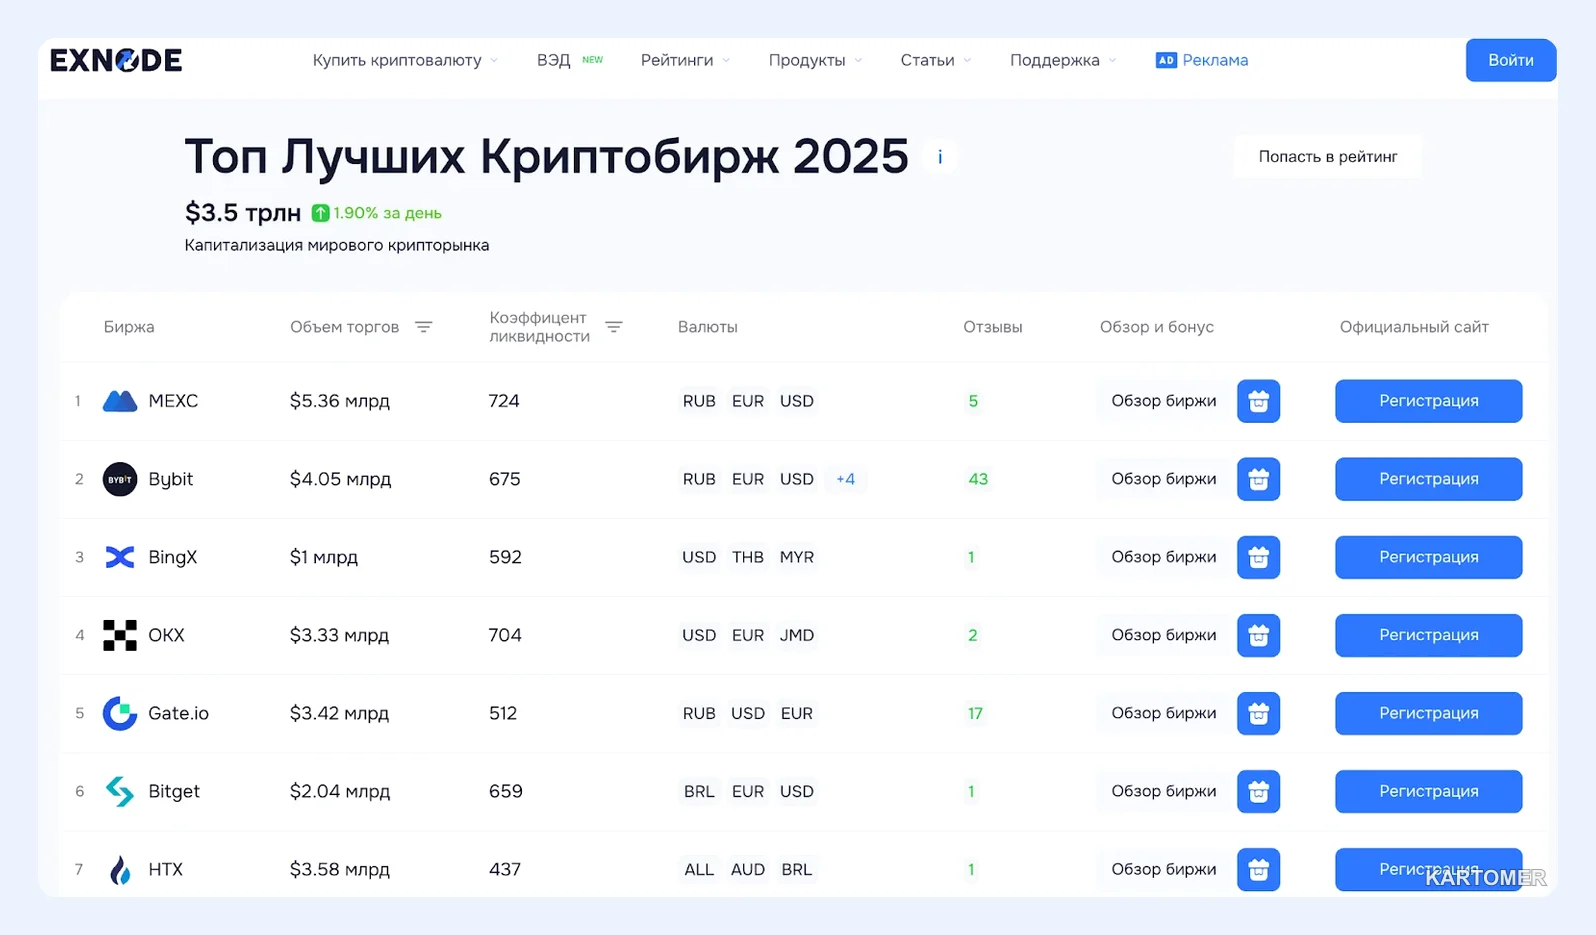The height and width of the screenshot is (935, 1596).
Task: Expand the 'Рейтинги' dropdown menu
Action: pyautogui.click(x=685, y=60)
